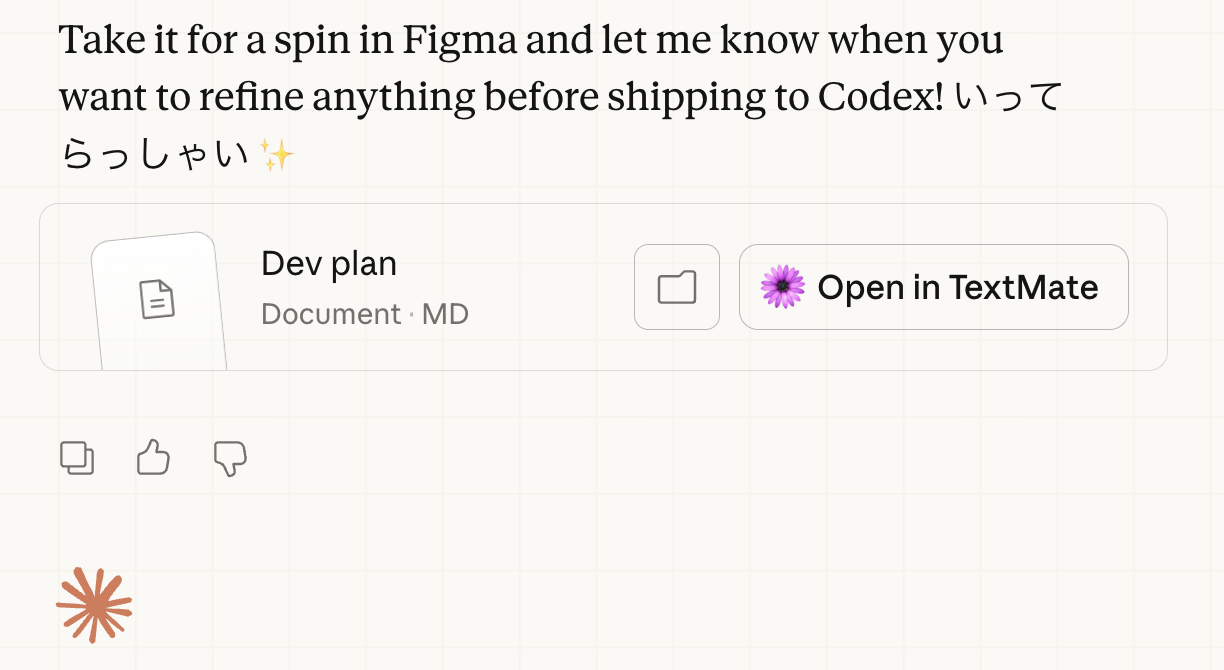
Task: Click the word "refine" in the message
Action: pyautogui.click(x=253, y=97)
